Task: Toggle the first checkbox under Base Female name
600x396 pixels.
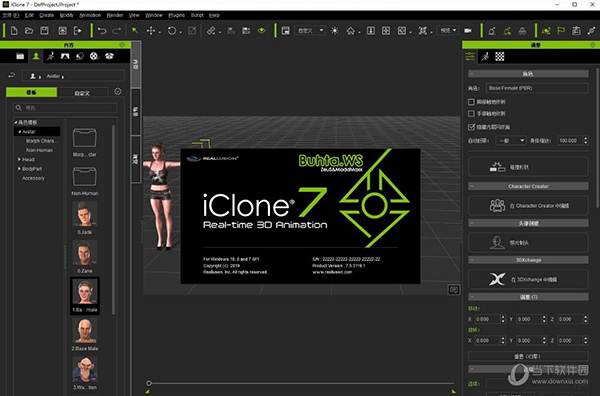Action: [x=471, y=102]
